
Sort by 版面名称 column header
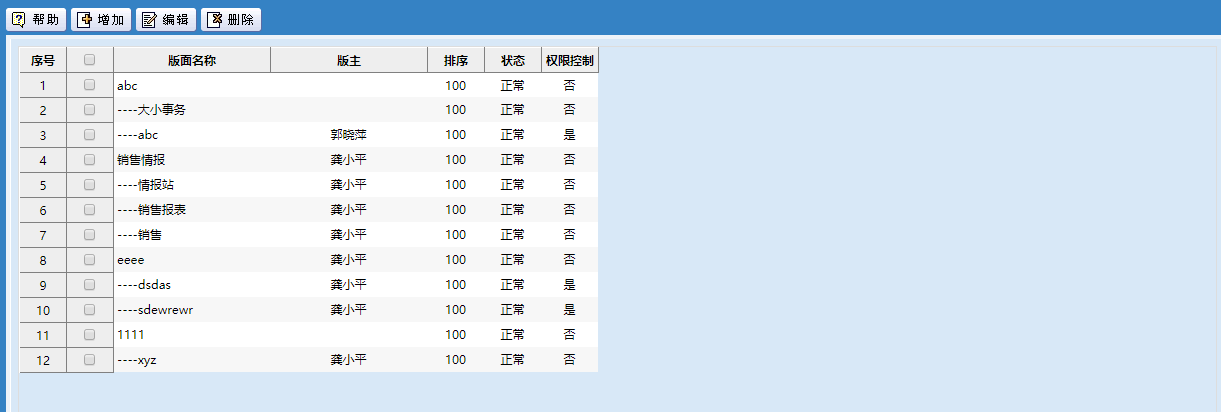(192, 60)
